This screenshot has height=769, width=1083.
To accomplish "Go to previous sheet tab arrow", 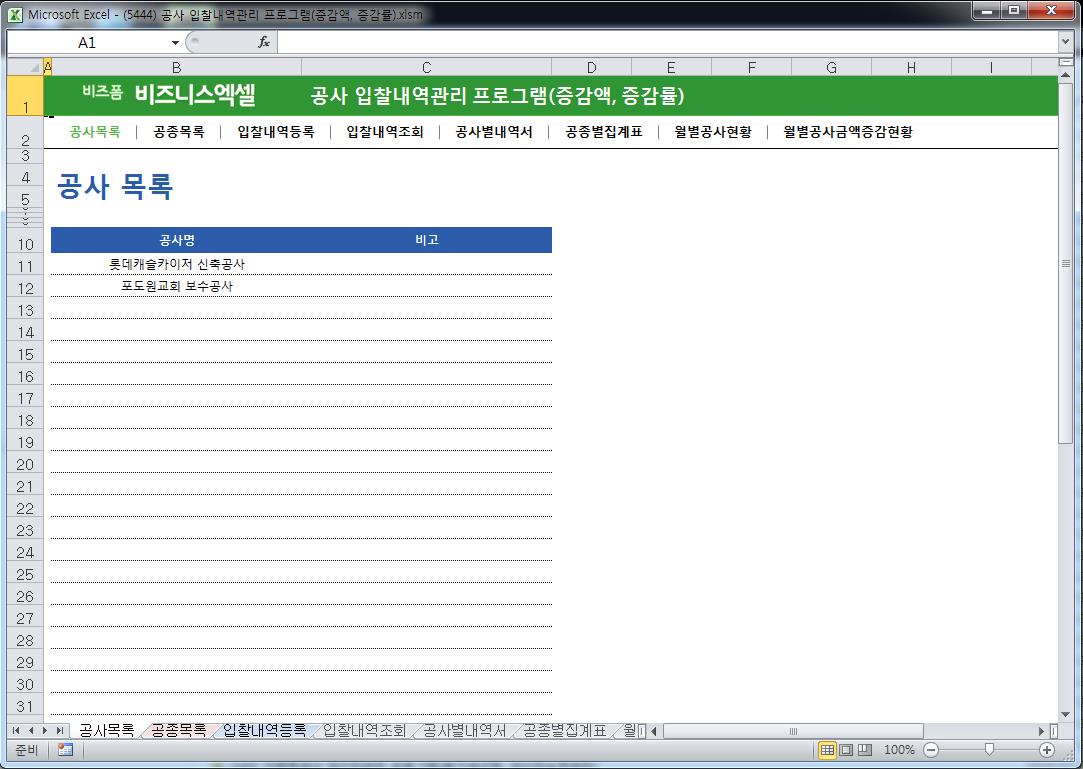I will pyautogui.click(x=30, y=730).
